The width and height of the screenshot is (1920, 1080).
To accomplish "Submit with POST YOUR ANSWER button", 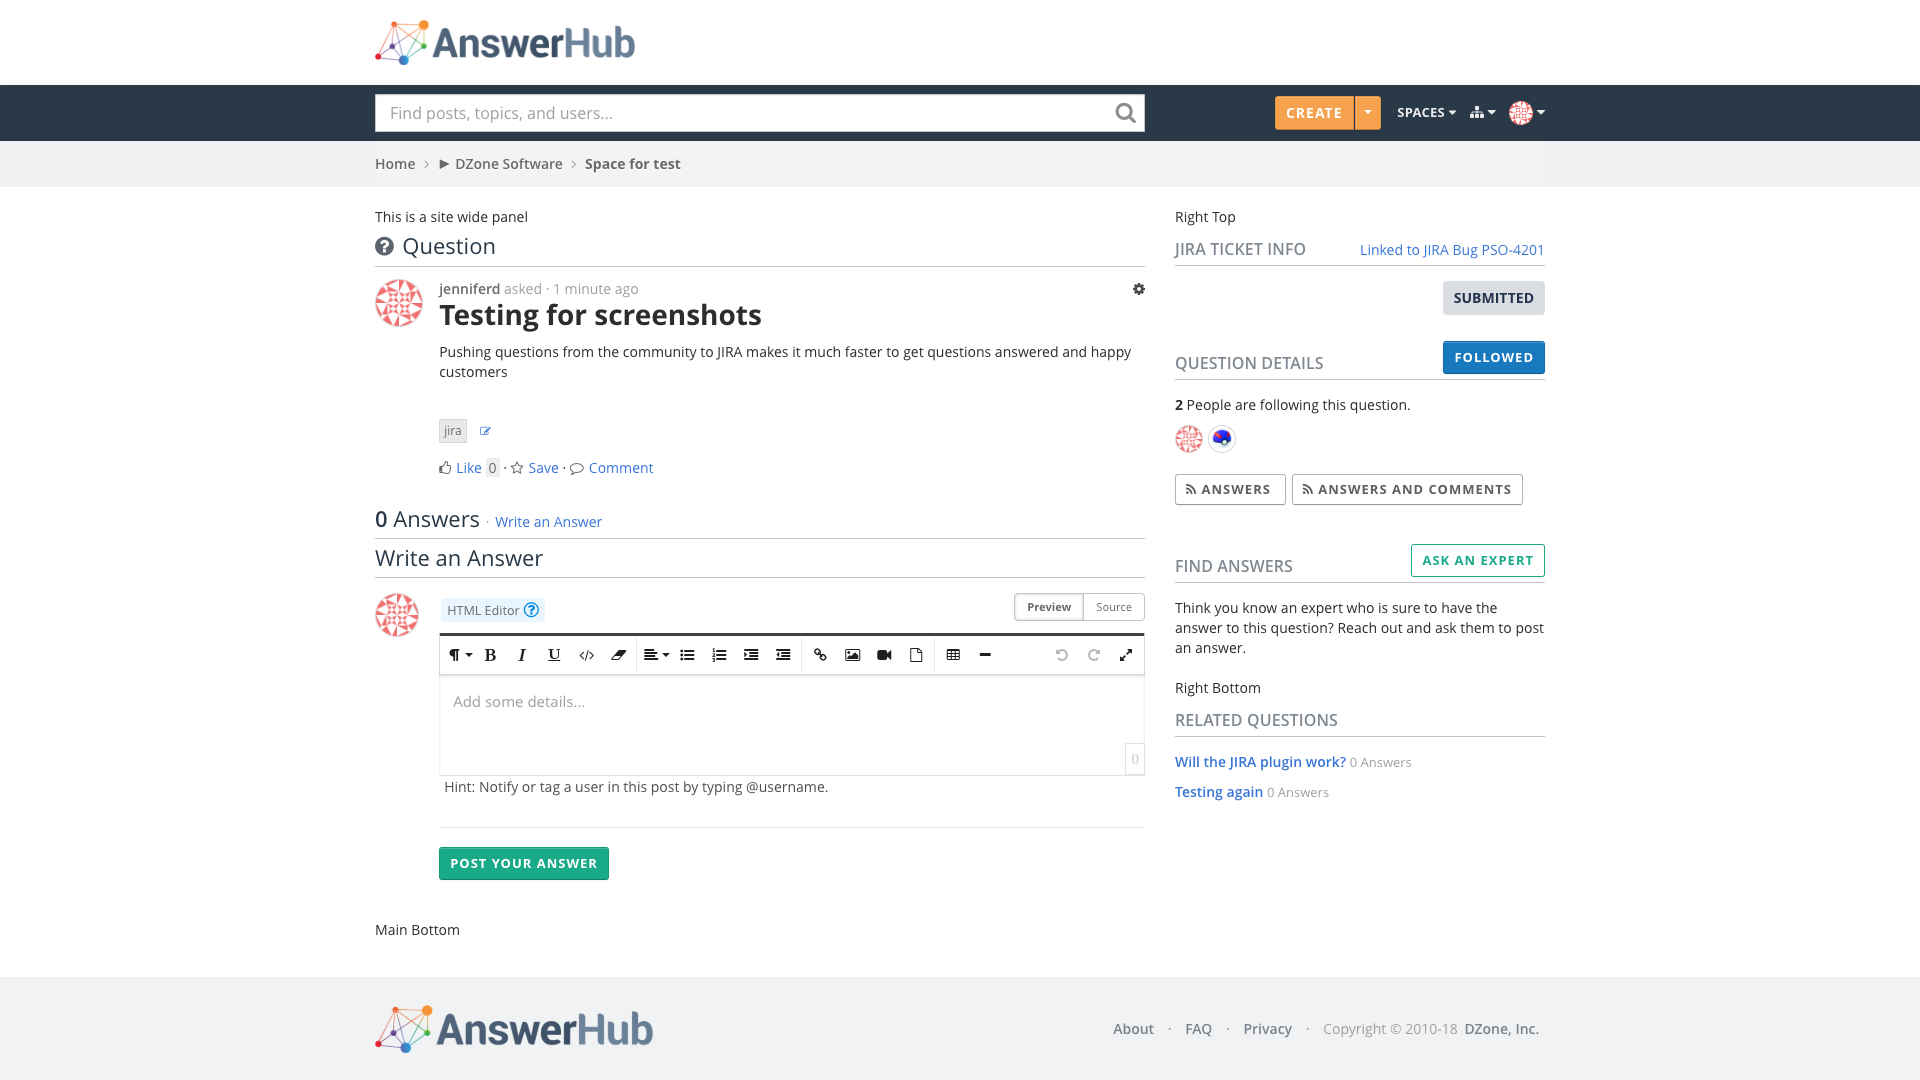I will (523, 864).
